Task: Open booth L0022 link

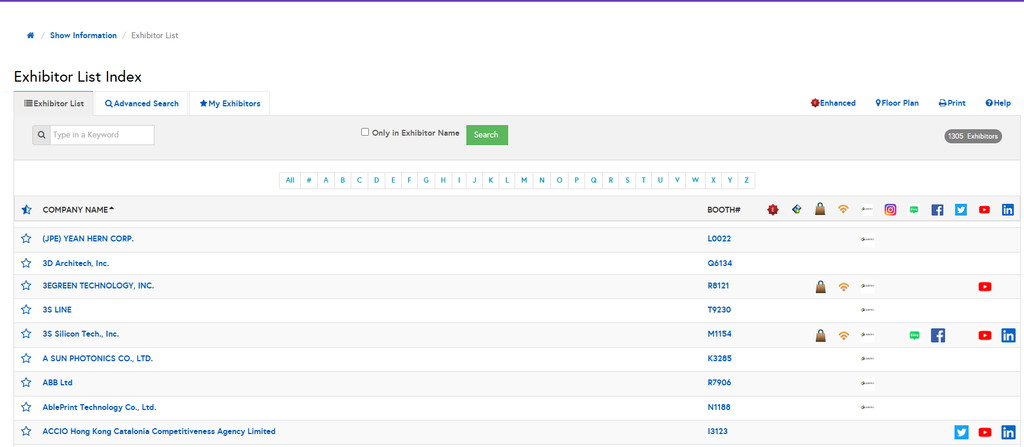Action: pyautogui.click(x=719, y=239)
